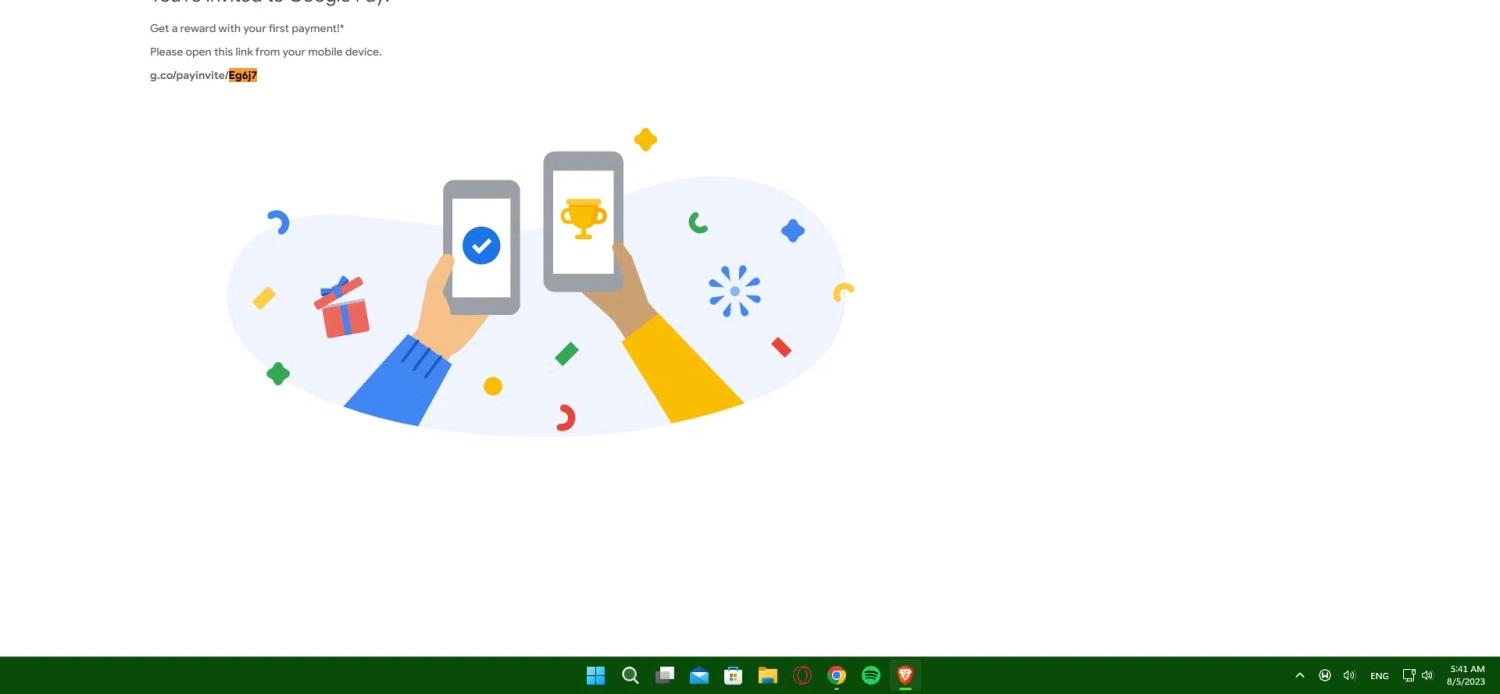Expand hidden system tray icons chevron
The image size is (1500, 694).
point(1300,675)
